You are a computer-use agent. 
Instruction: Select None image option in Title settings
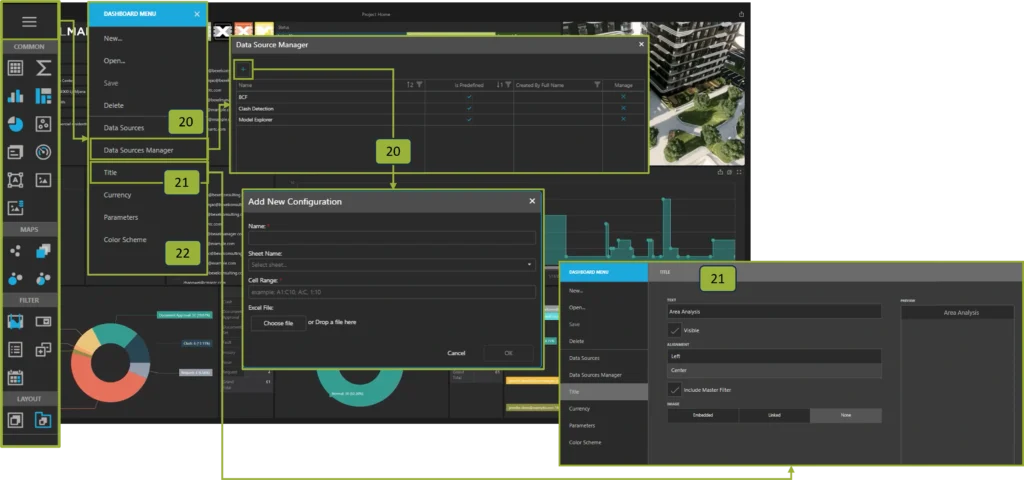pyautogui.click(x=846, y=415)
